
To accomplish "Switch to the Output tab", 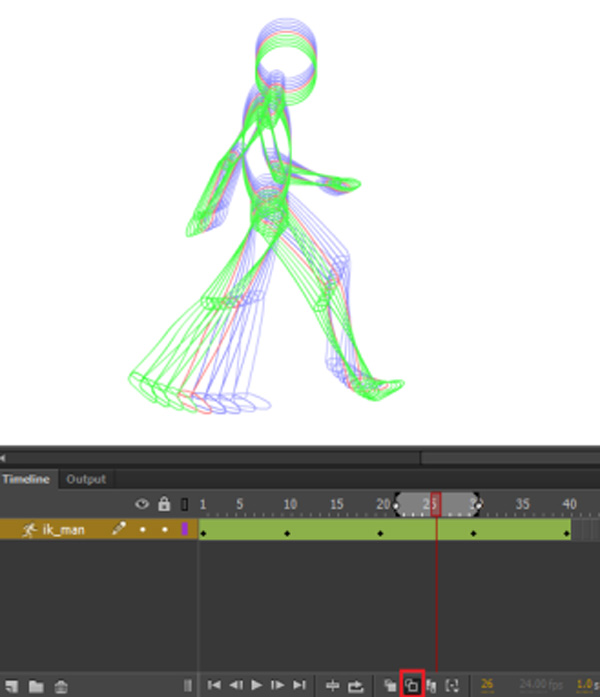I will coord(86,479).
